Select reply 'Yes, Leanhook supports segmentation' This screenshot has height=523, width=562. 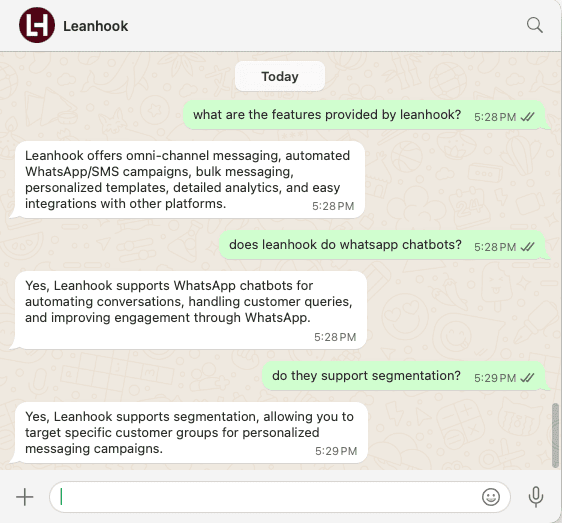[189, 432]
